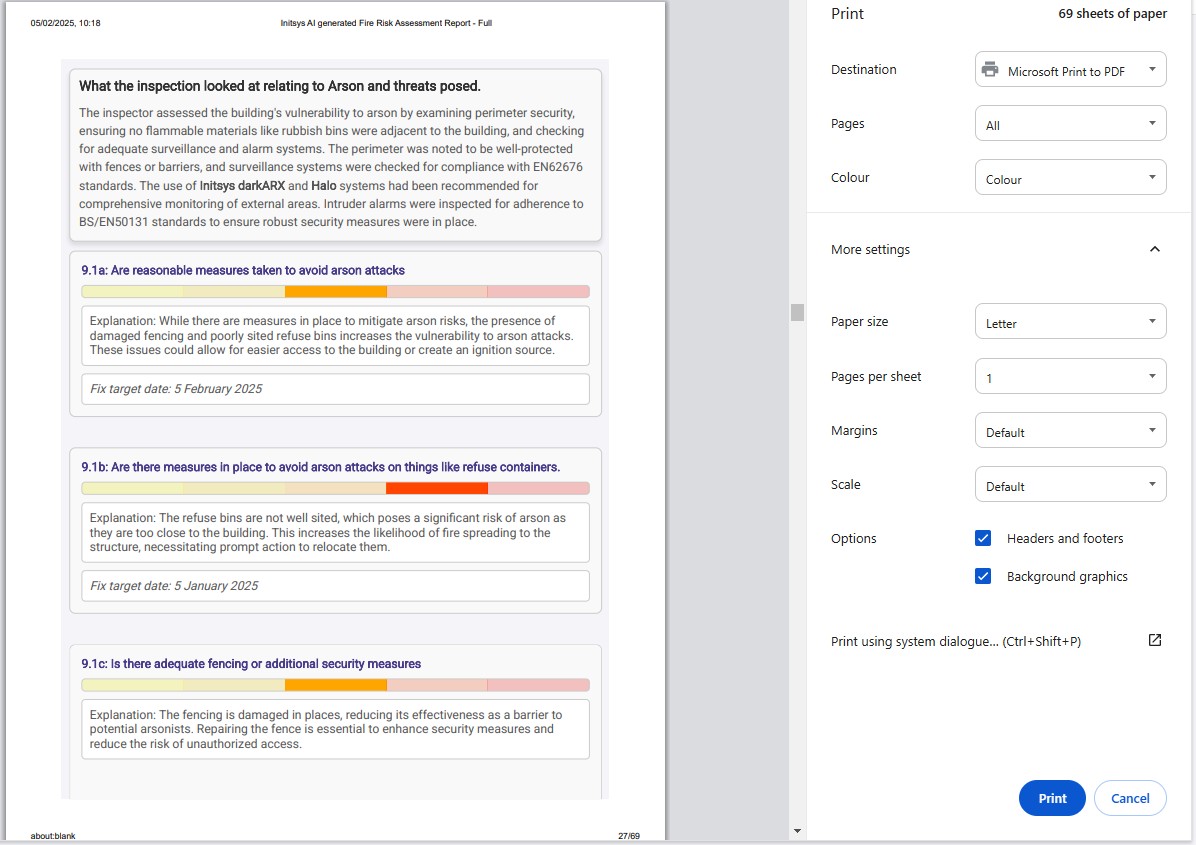The width and height of the screenshot is (1196, 845).
Task: Click the Print dialog title
Action: (x=847, y=14)
